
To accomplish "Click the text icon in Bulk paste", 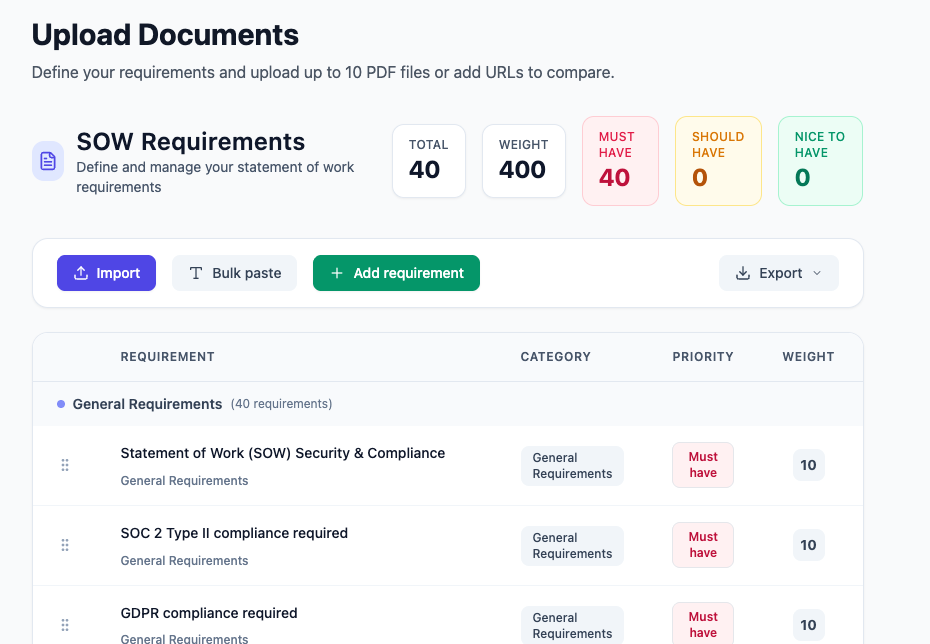I will tap(196, 273).
